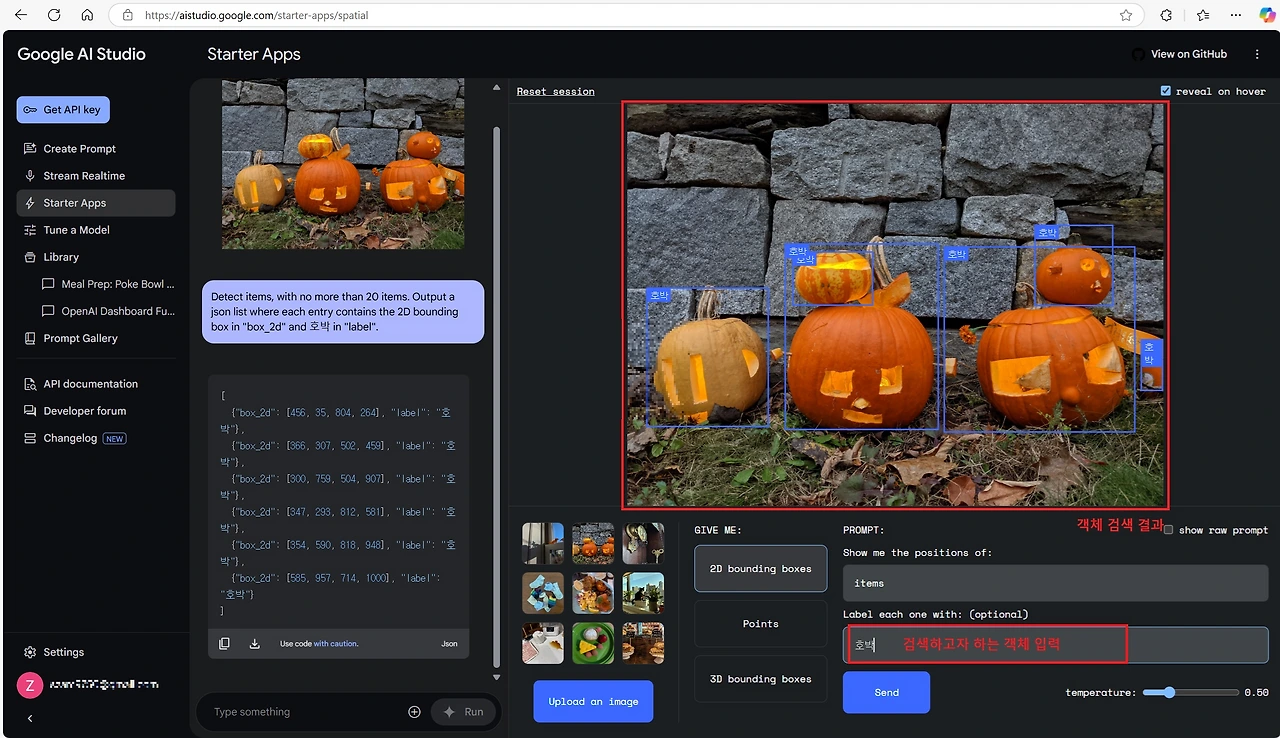Open Stream Realtime in the sidebar
Viewport: 1280px width, 738px height.
84,176
